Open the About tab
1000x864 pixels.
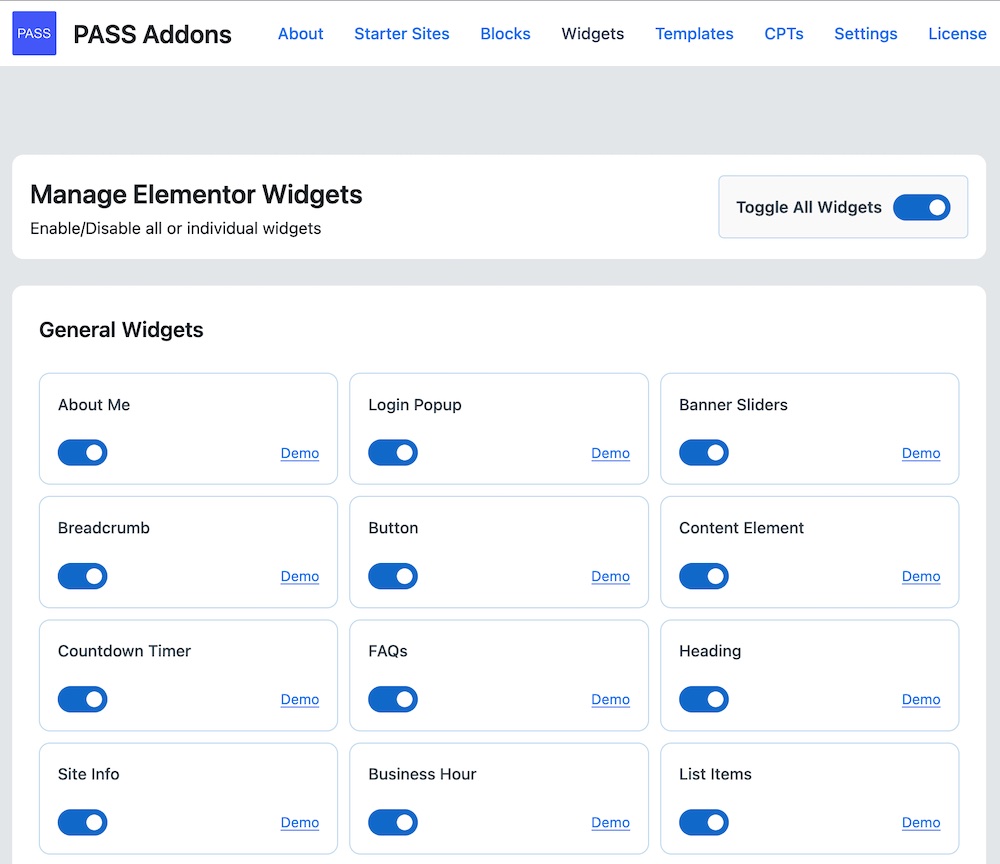[x=300, y=34]
